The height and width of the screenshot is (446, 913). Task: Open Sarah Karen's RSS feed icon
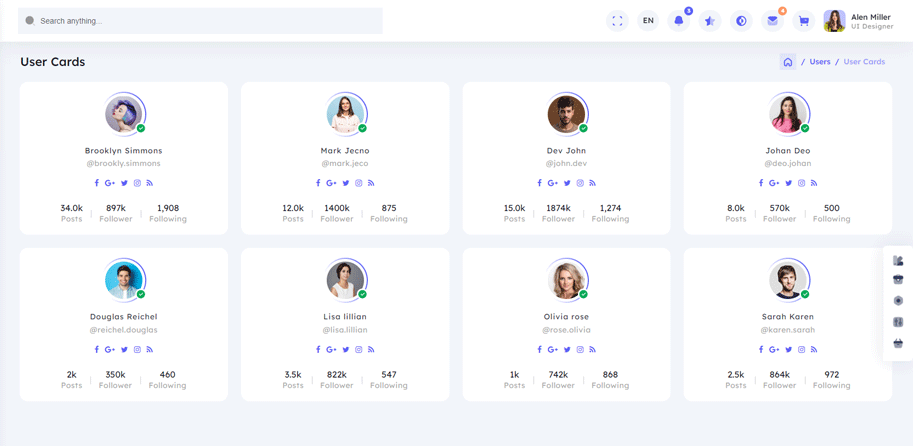[814, 350]
